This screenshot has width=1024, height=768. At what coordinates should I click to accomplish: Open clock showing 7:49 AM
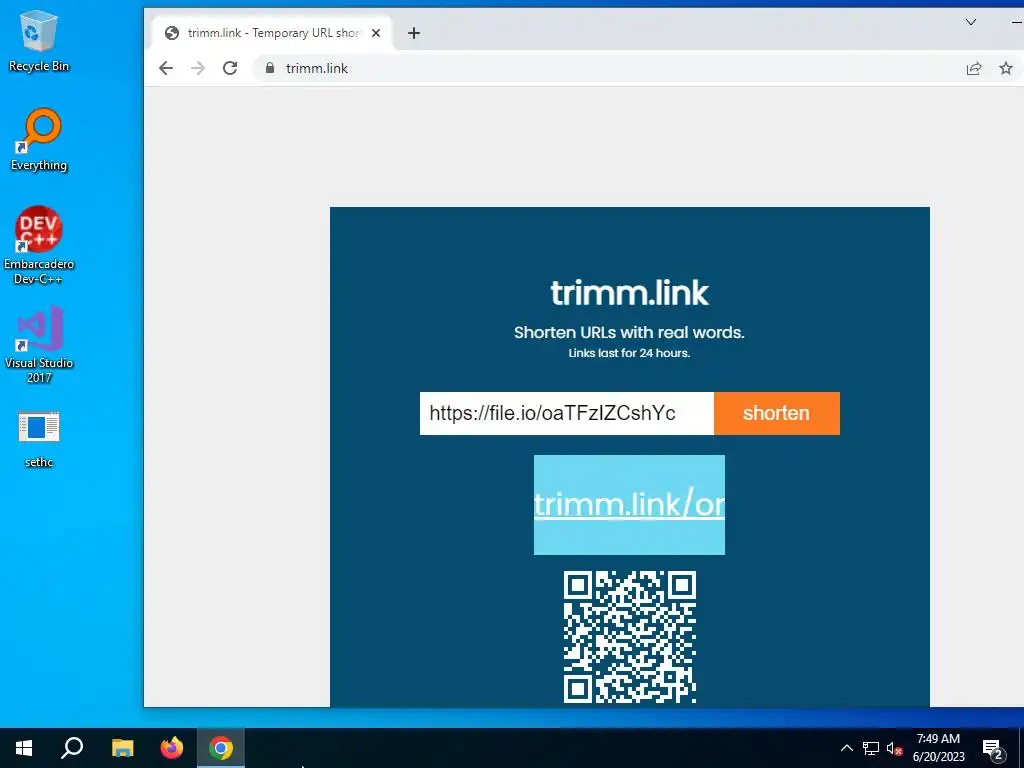pos(938,748)
